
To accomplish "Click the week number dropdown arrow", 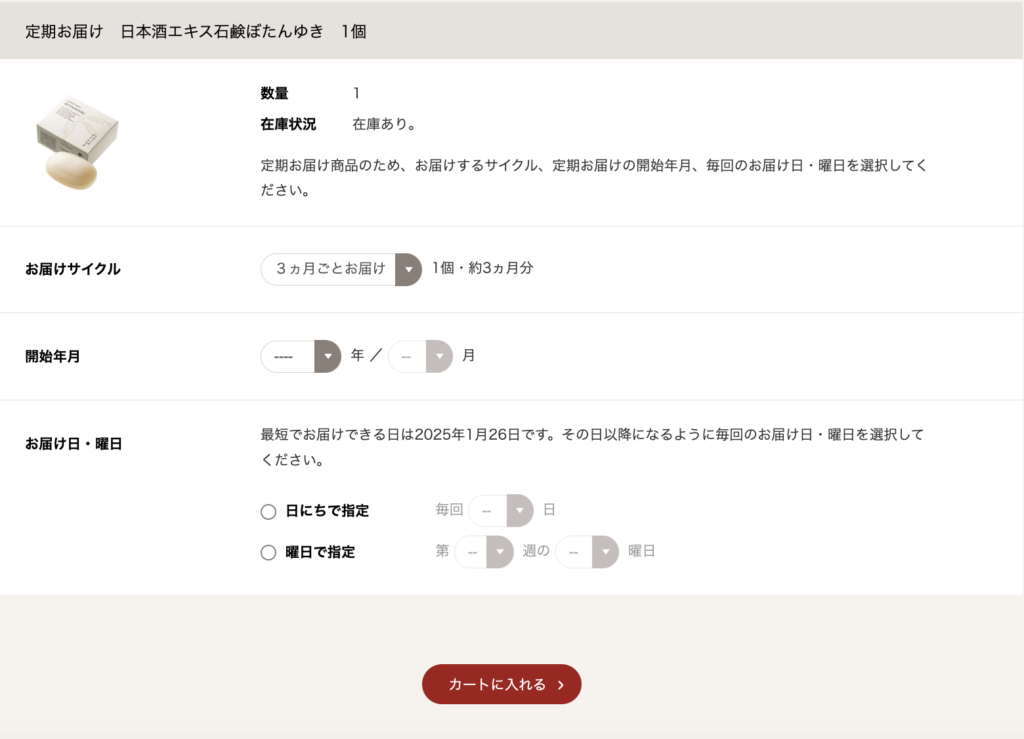I will pyautogui.click(x=500, y=552).
